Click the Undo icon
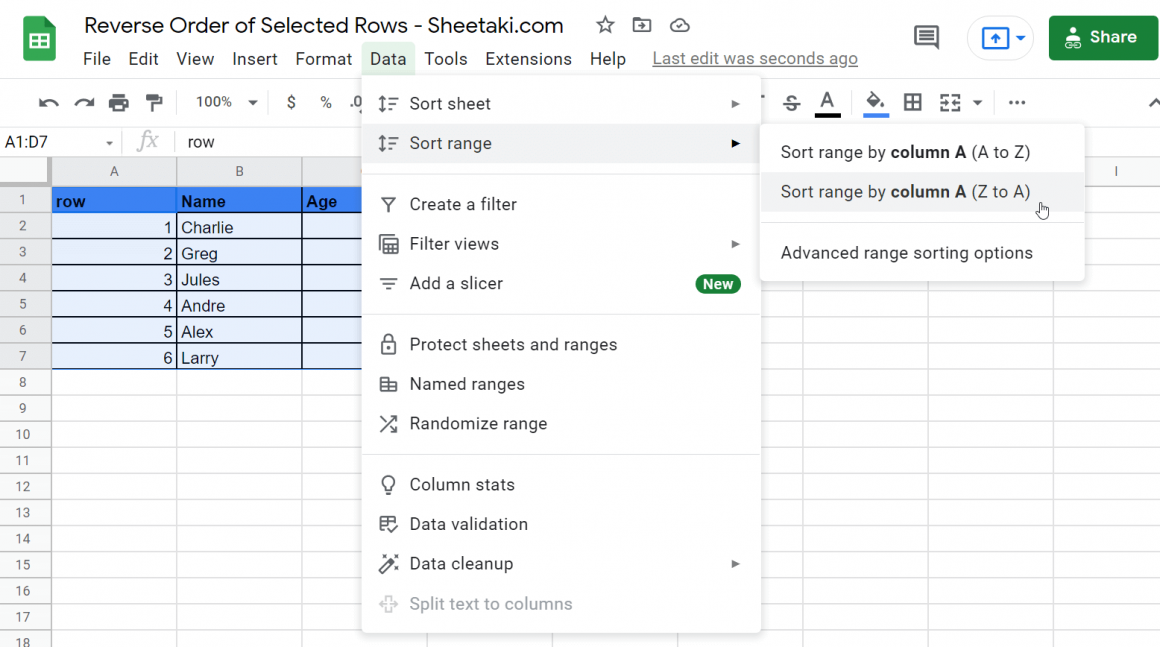The image size is (1160, 647). coord(48,102)
